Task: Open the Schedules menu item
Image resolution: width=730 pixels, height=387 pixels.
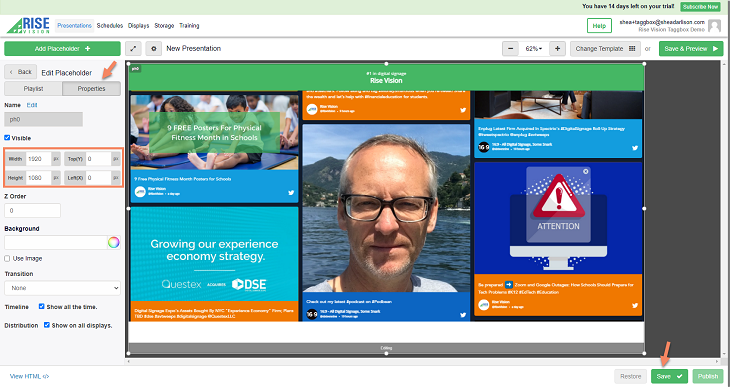Action: 110,26
